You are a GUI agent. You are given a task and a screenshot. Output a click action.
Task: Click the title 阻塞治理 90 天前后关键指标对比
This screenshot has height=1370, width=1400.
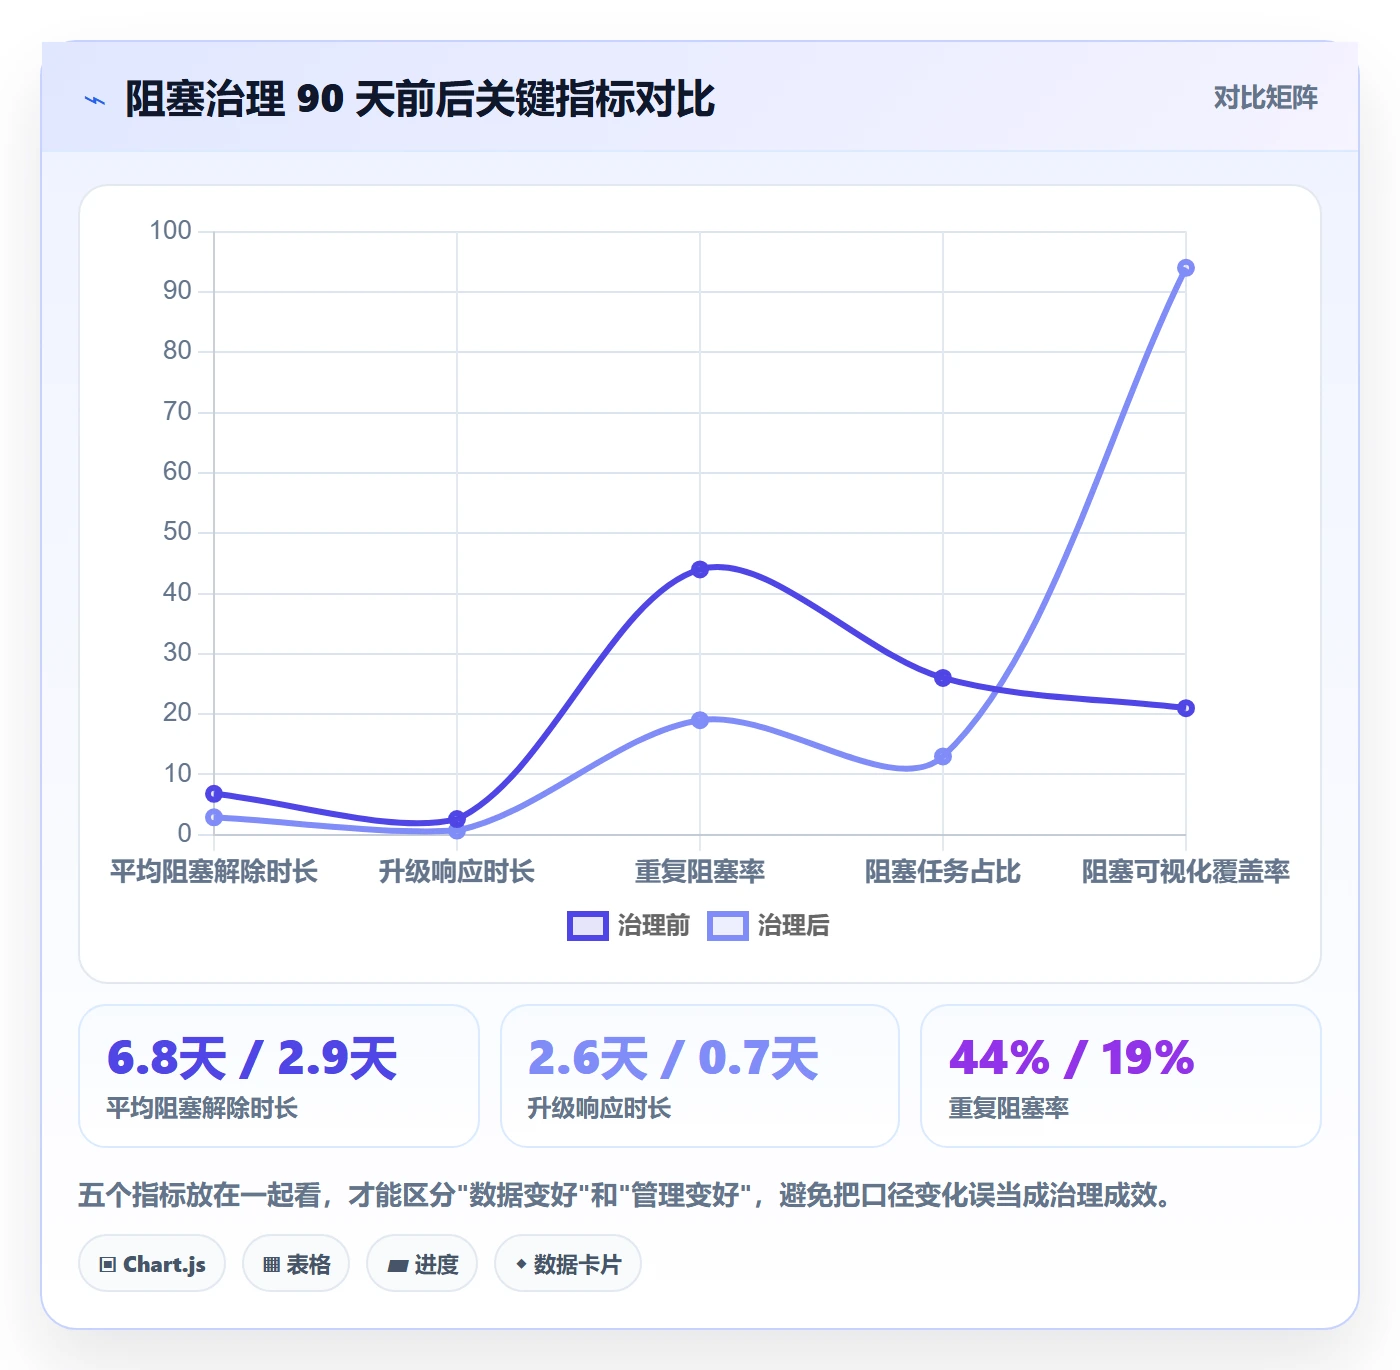420,99
